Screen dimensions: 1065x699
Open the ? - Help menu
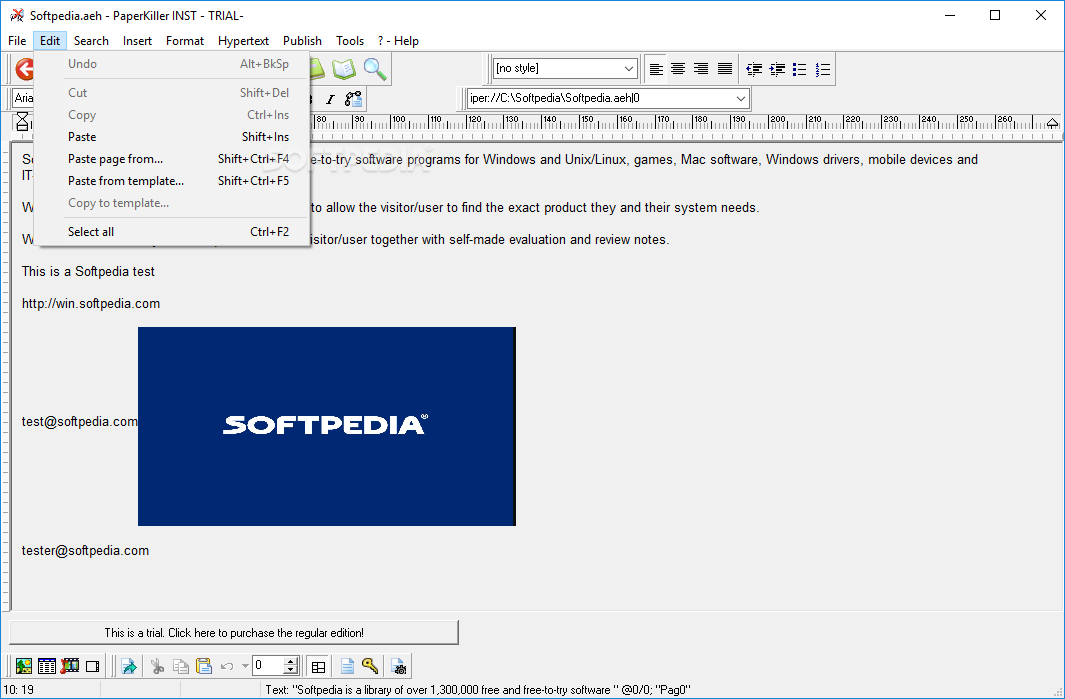click(x=398, y=41)
